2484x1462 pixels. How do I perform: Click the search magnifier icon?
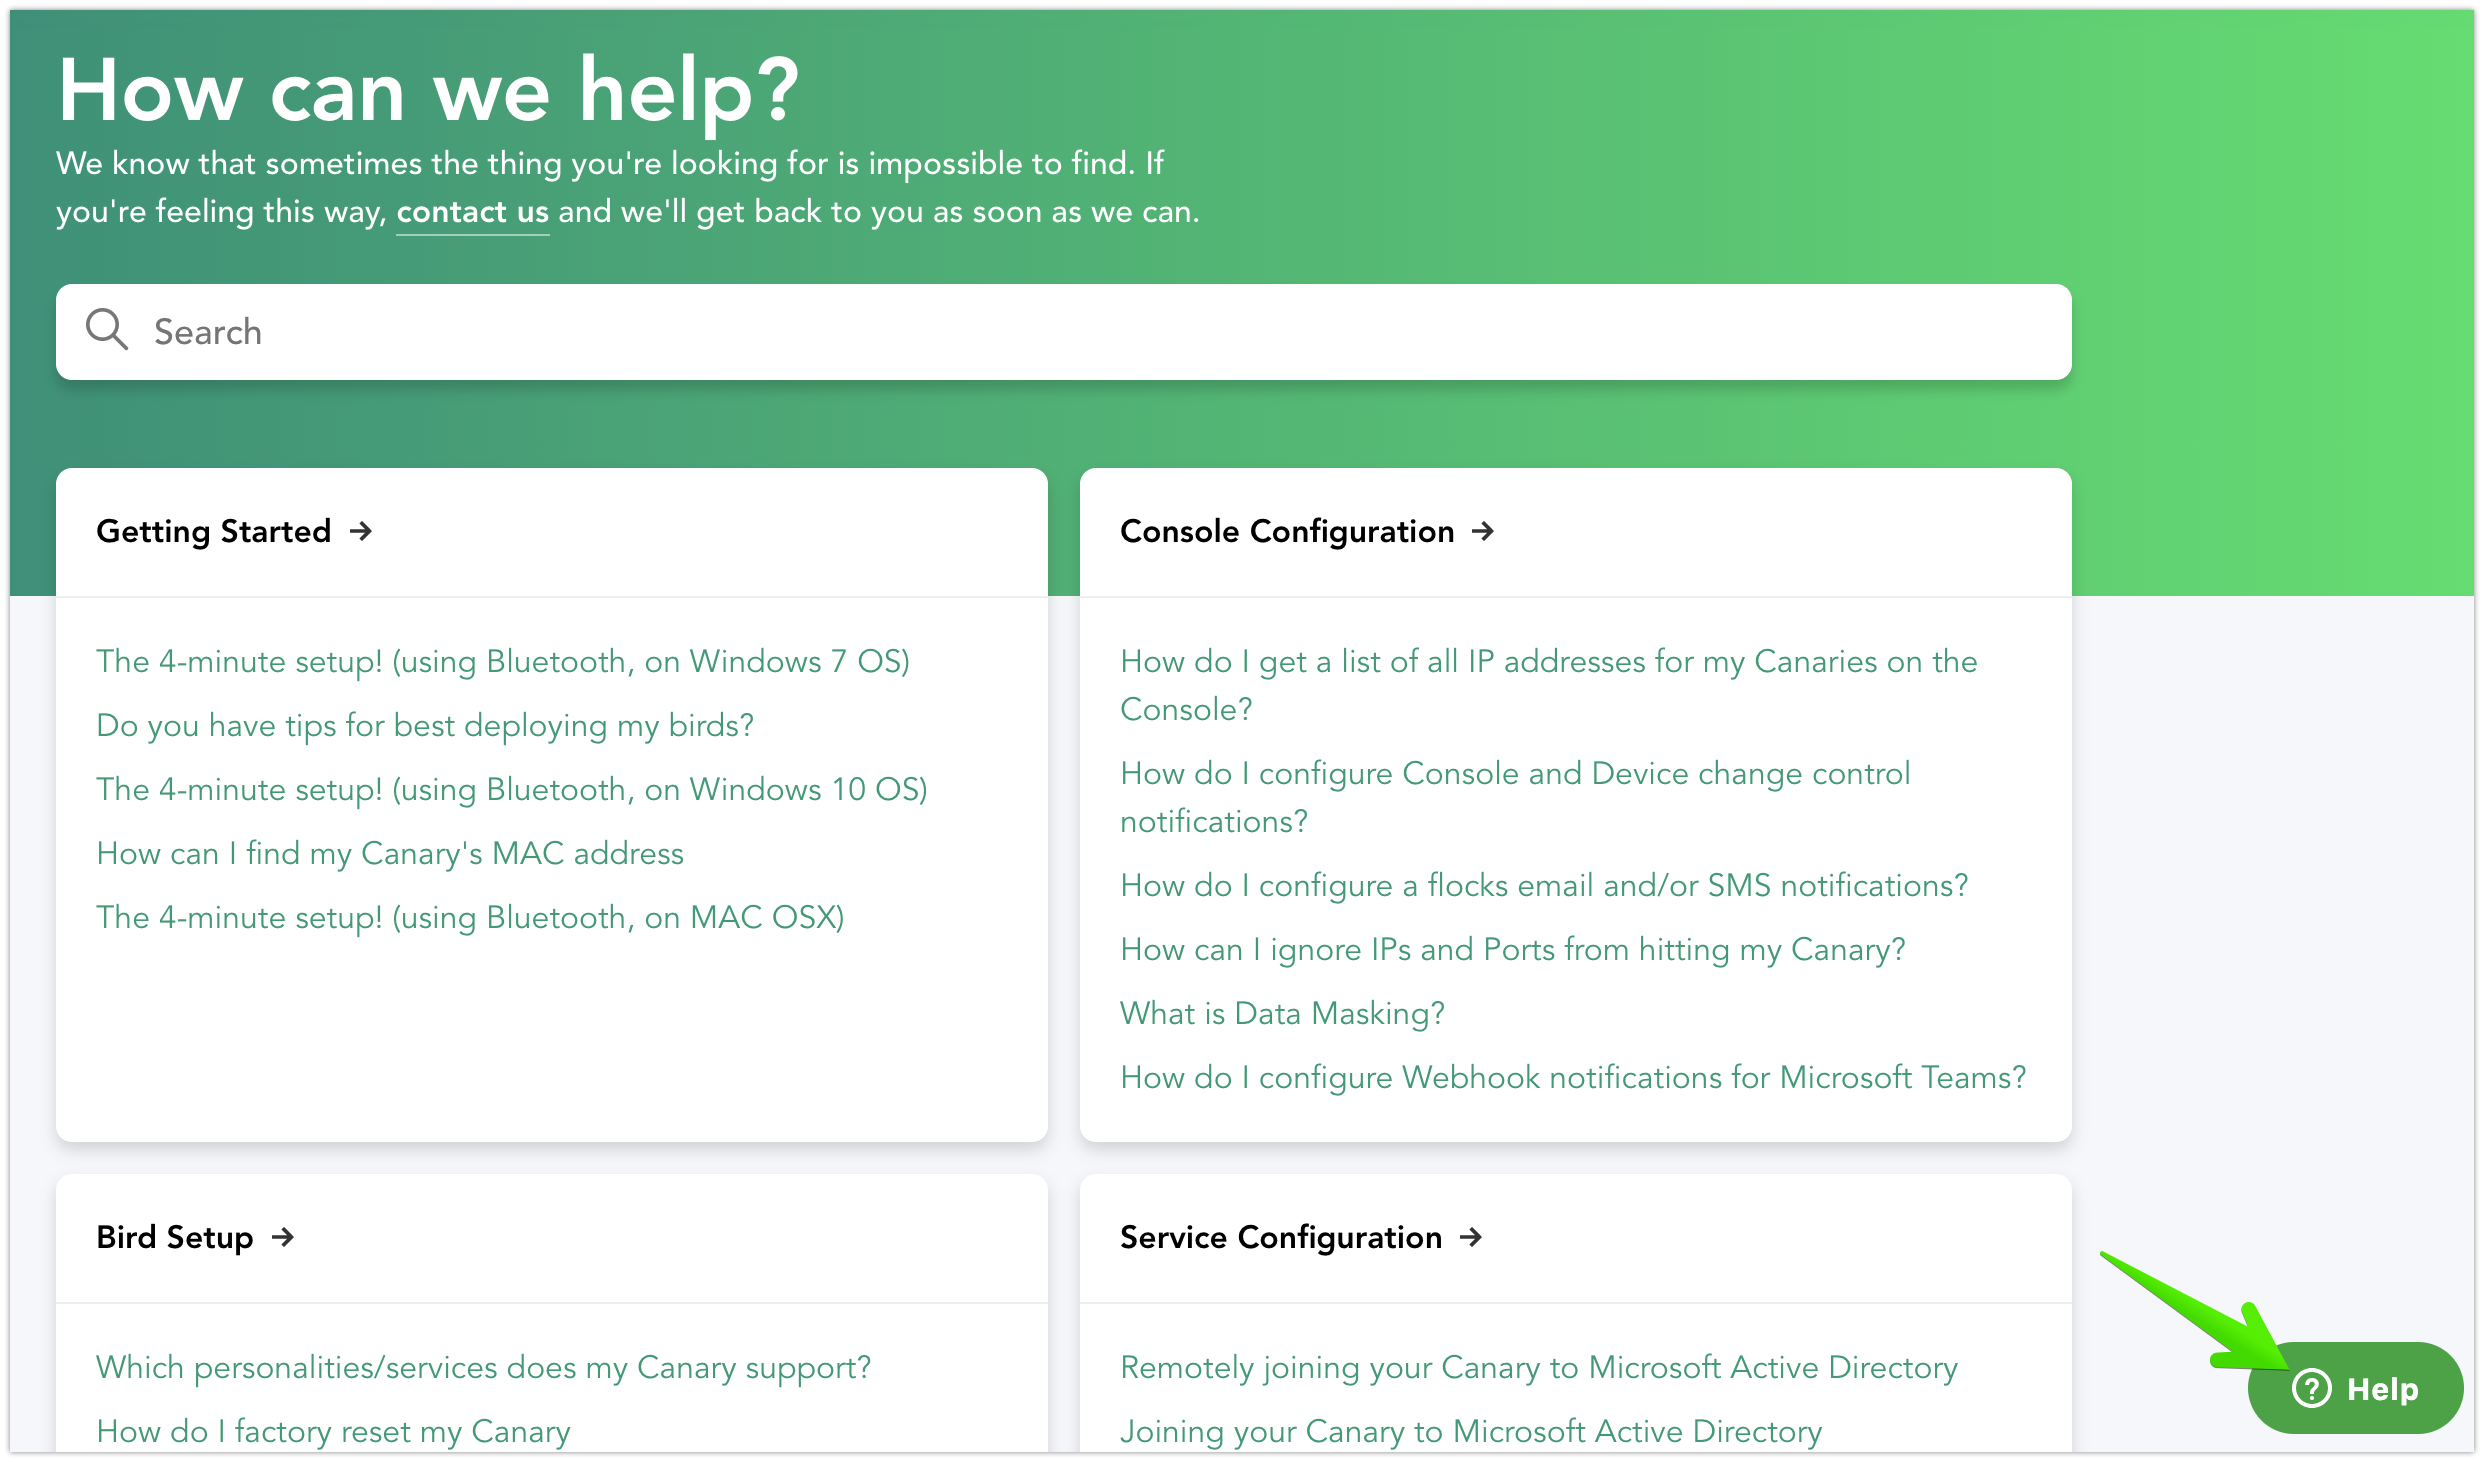[x=106, y=329]
